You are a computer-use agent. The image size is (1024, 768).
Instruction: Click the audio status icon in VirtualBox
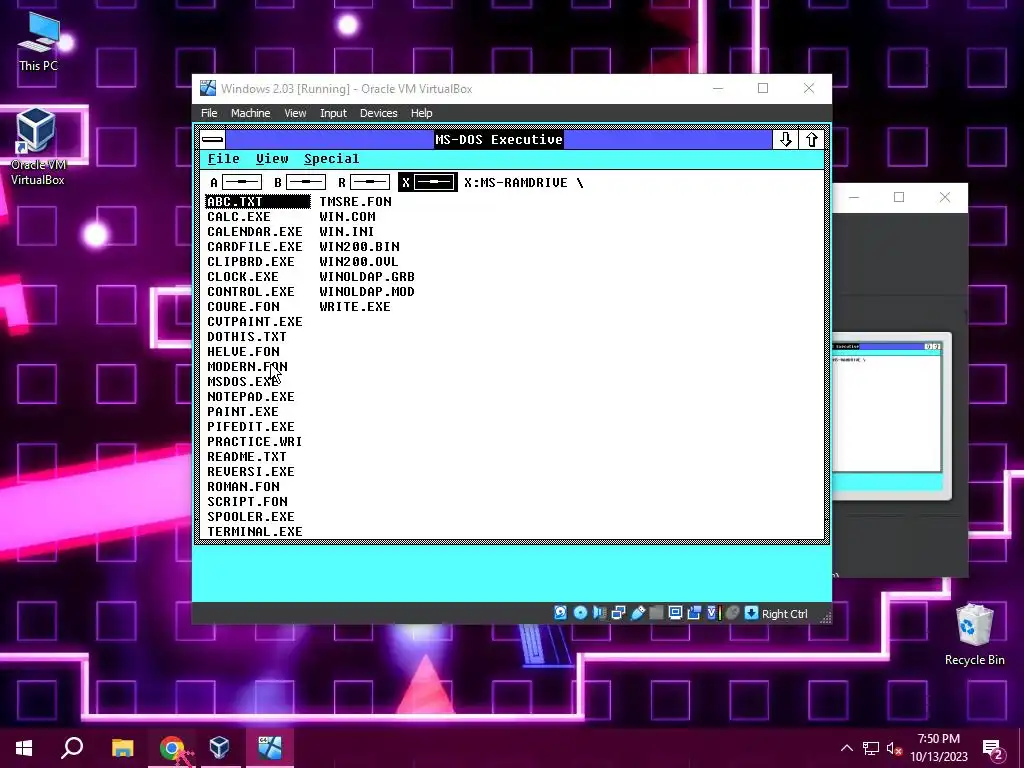point(599,613)
